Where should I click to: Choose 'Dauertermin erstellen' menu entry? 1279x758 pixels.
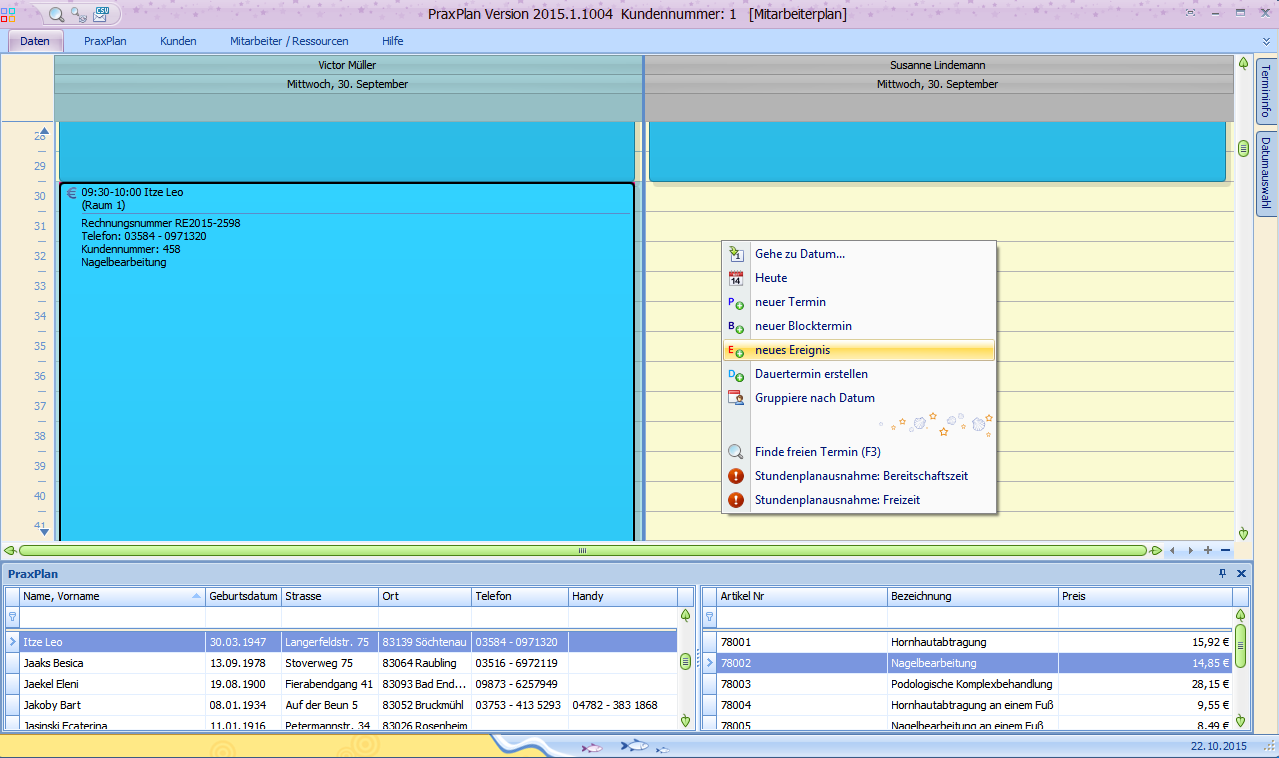click(x=859, y=374)
